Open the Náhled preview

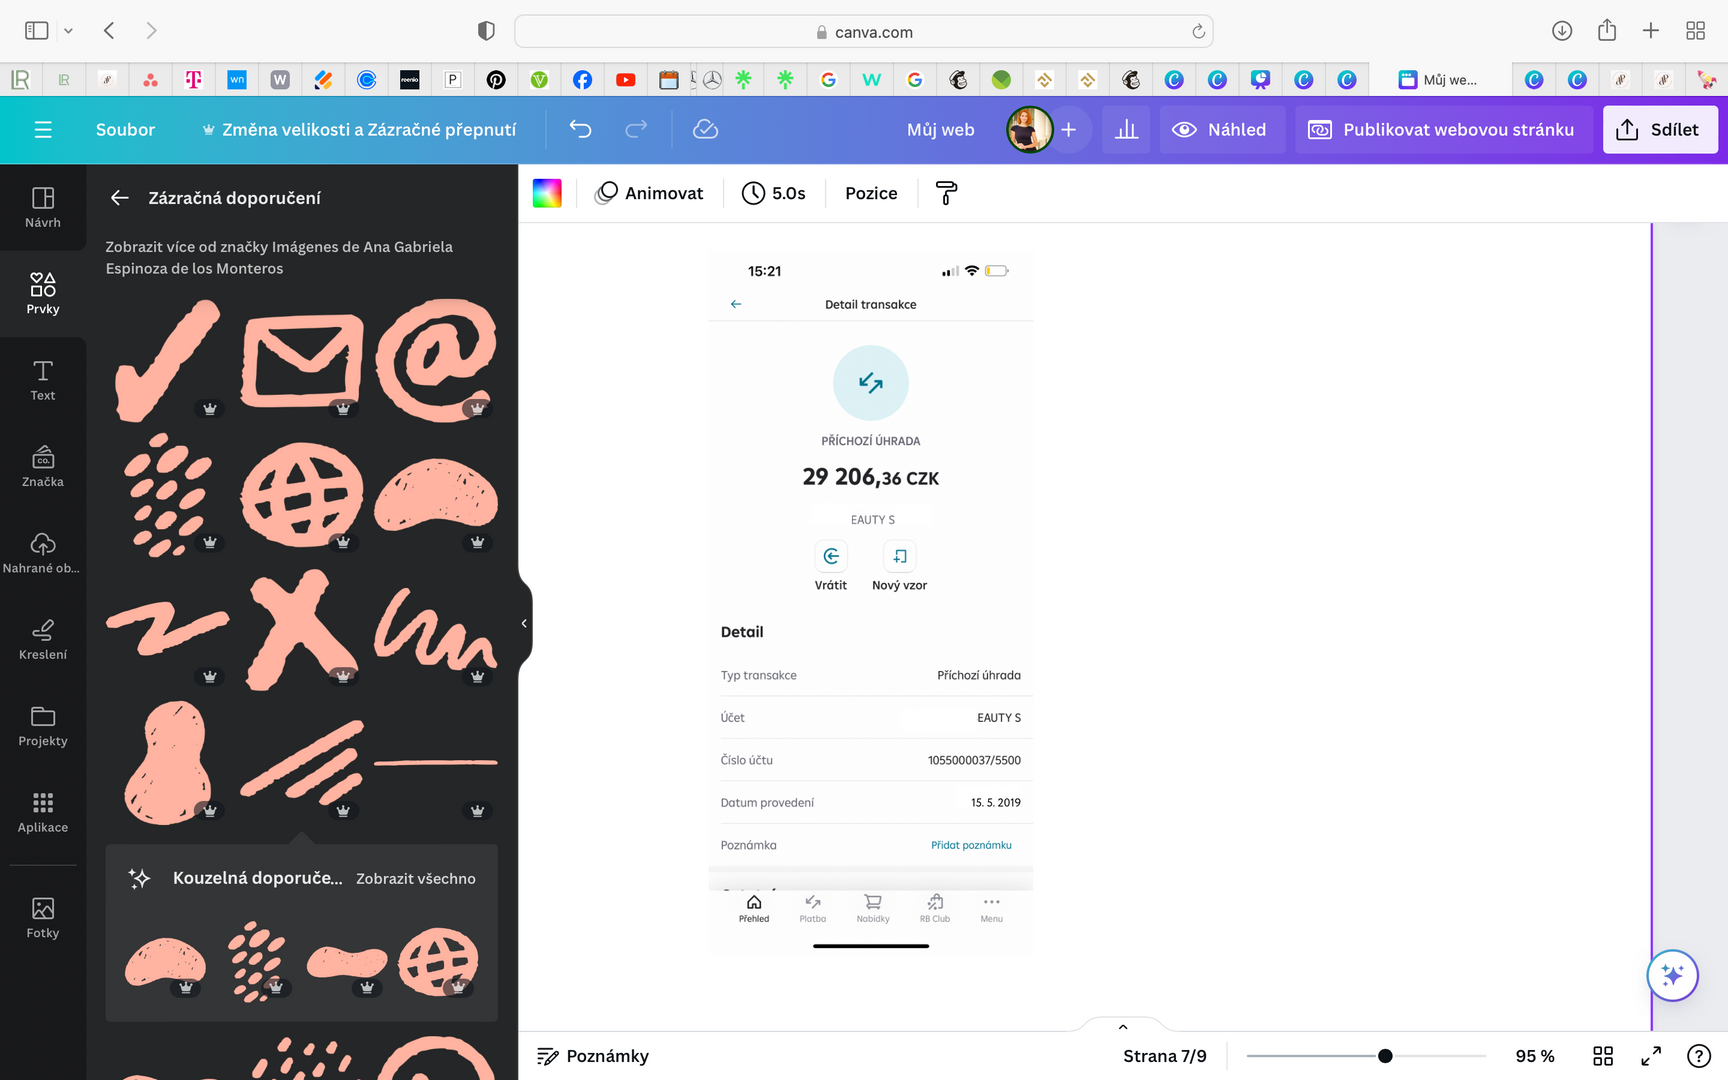pos(1222,129)
